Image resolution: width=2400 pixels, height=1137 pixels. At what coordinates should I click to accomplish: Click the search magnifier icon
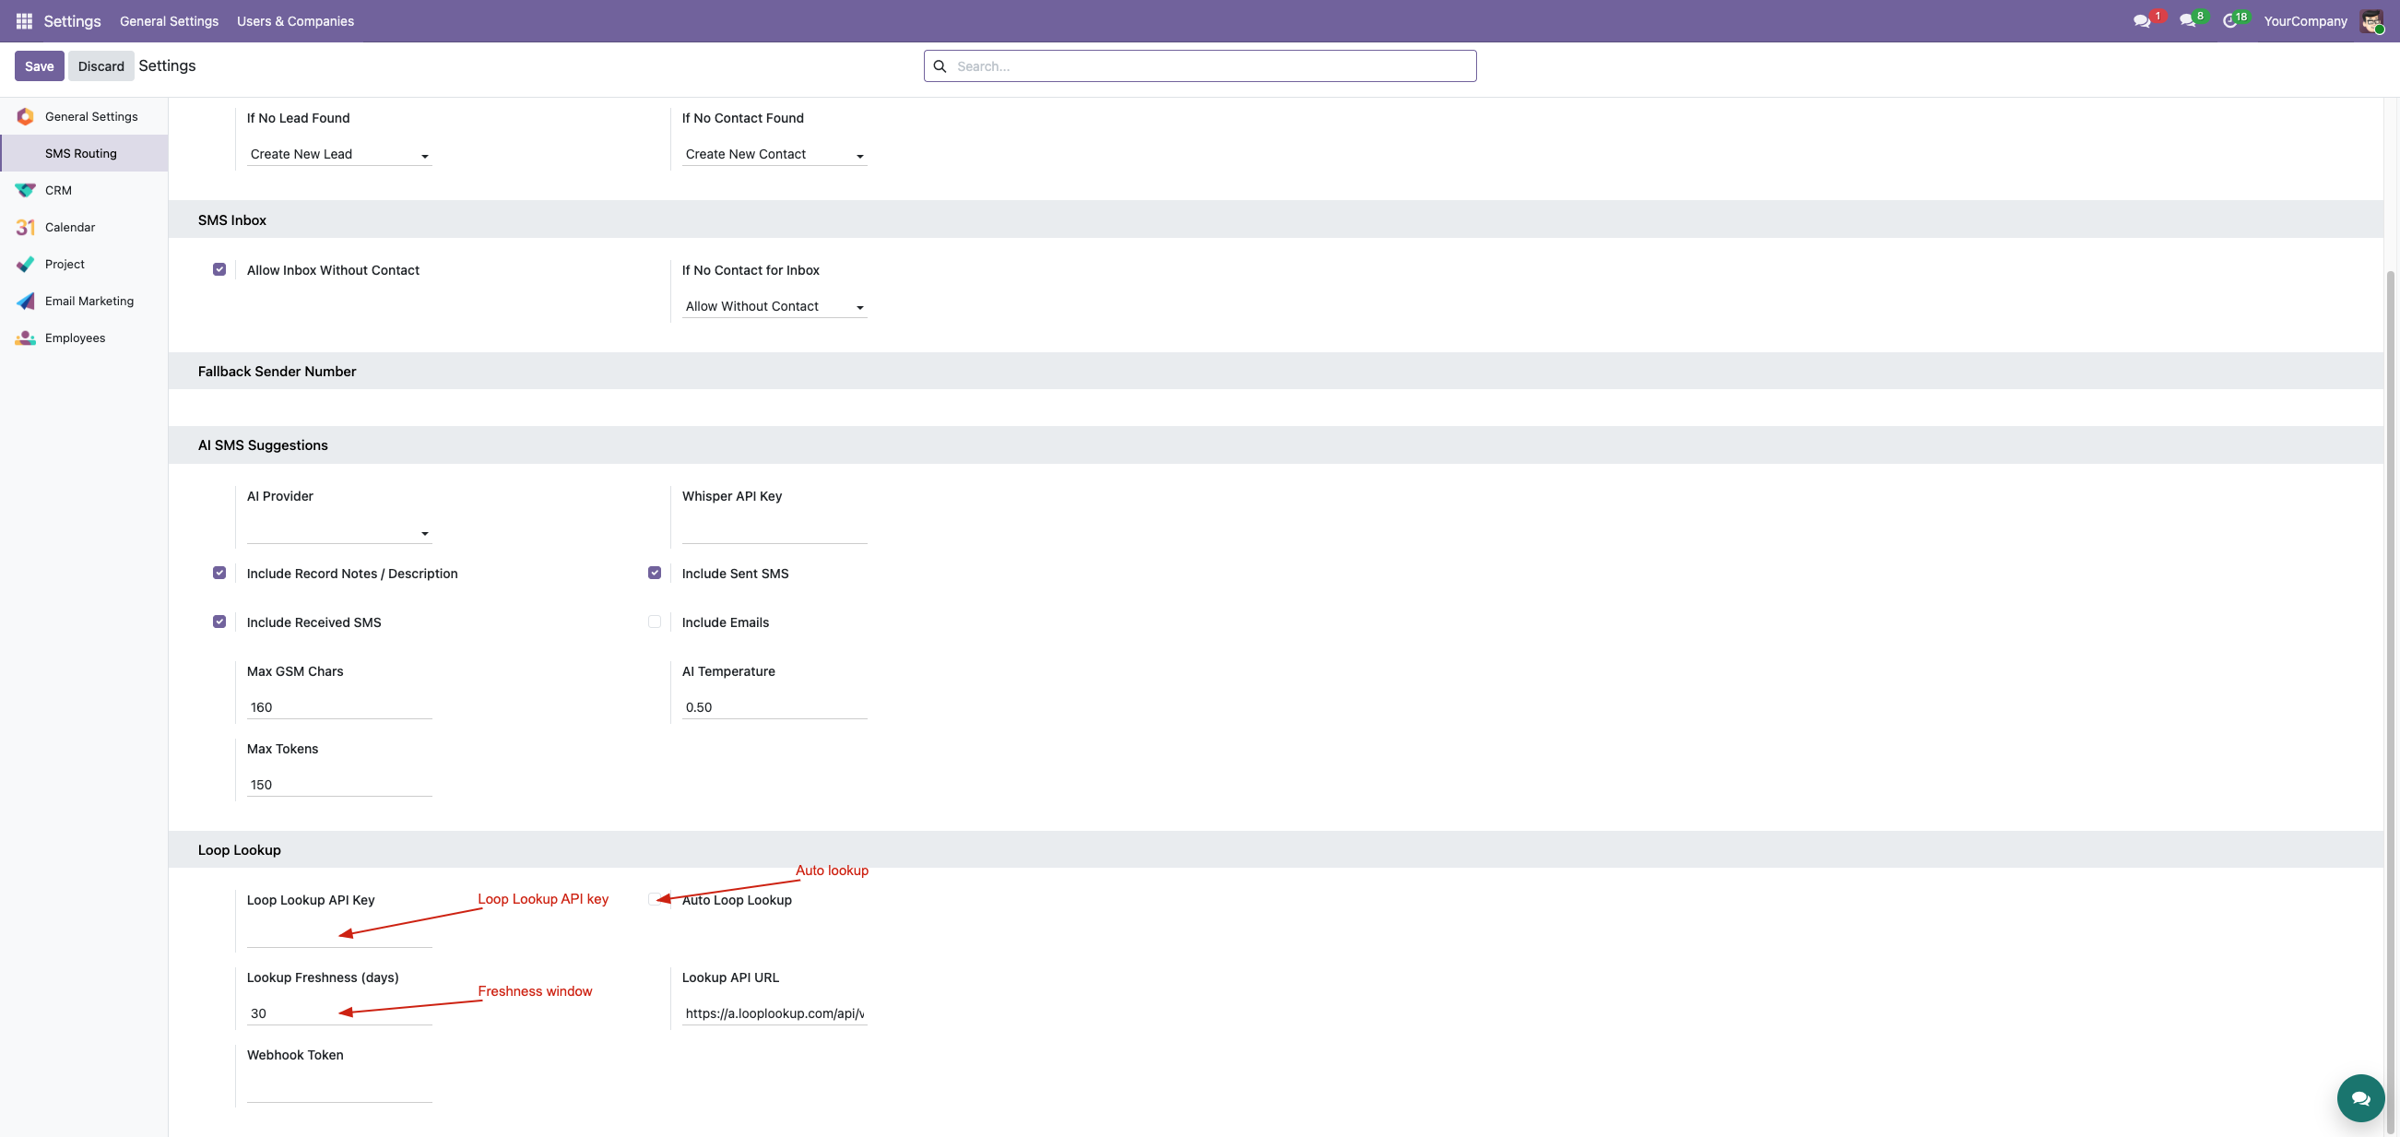pyautogui.click(x=940, y=66)
